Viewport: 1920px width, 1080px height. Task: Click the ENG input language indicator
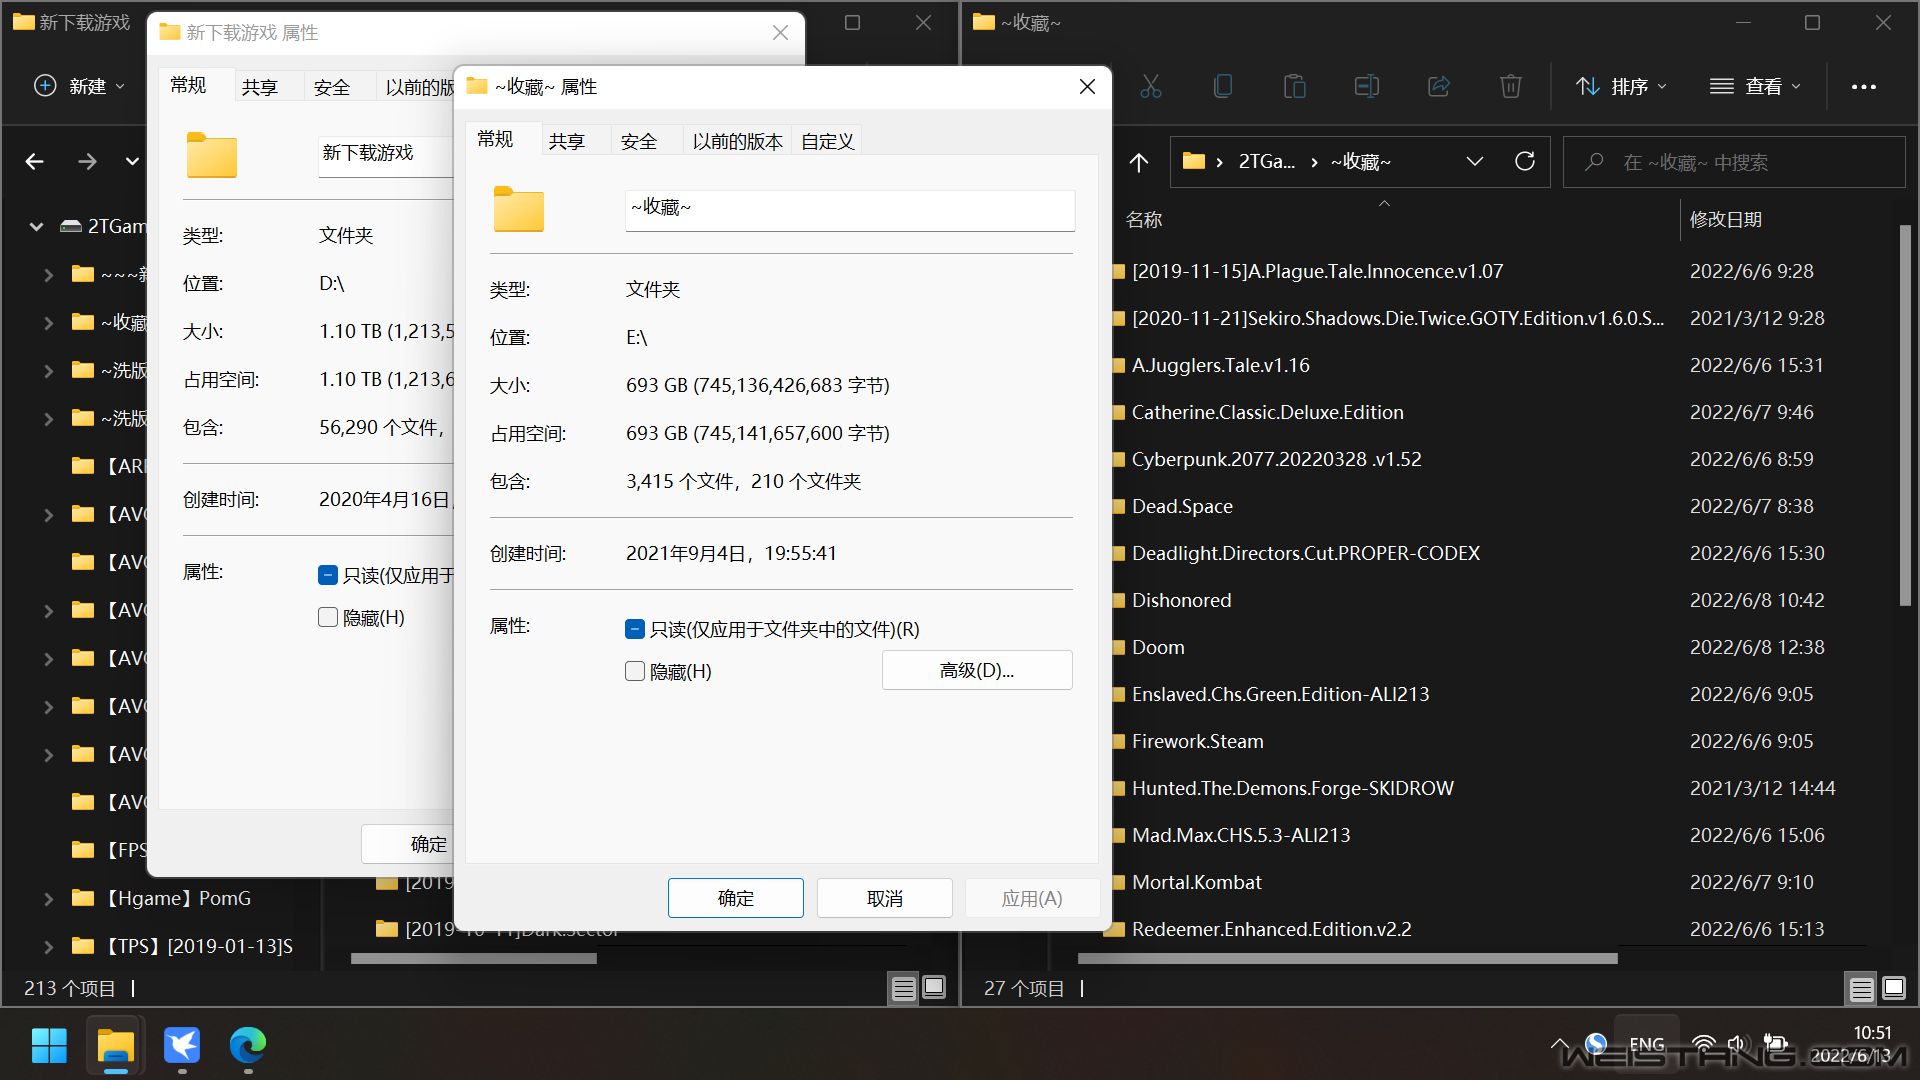click(x=1647, y=1045)
